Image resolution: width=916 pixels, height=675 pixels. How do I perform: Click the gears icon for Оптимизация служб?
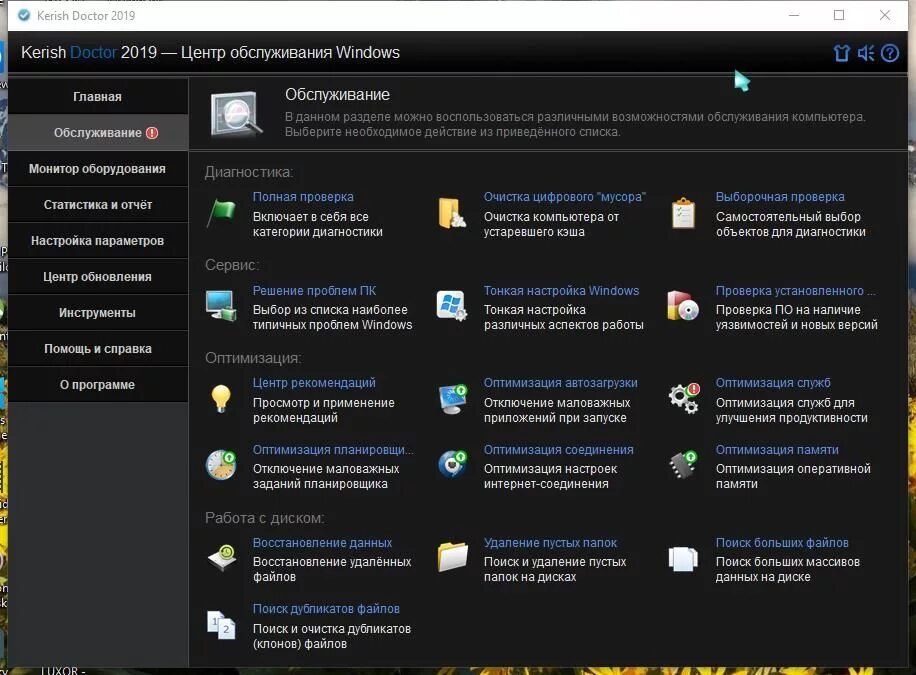[684, 399]
